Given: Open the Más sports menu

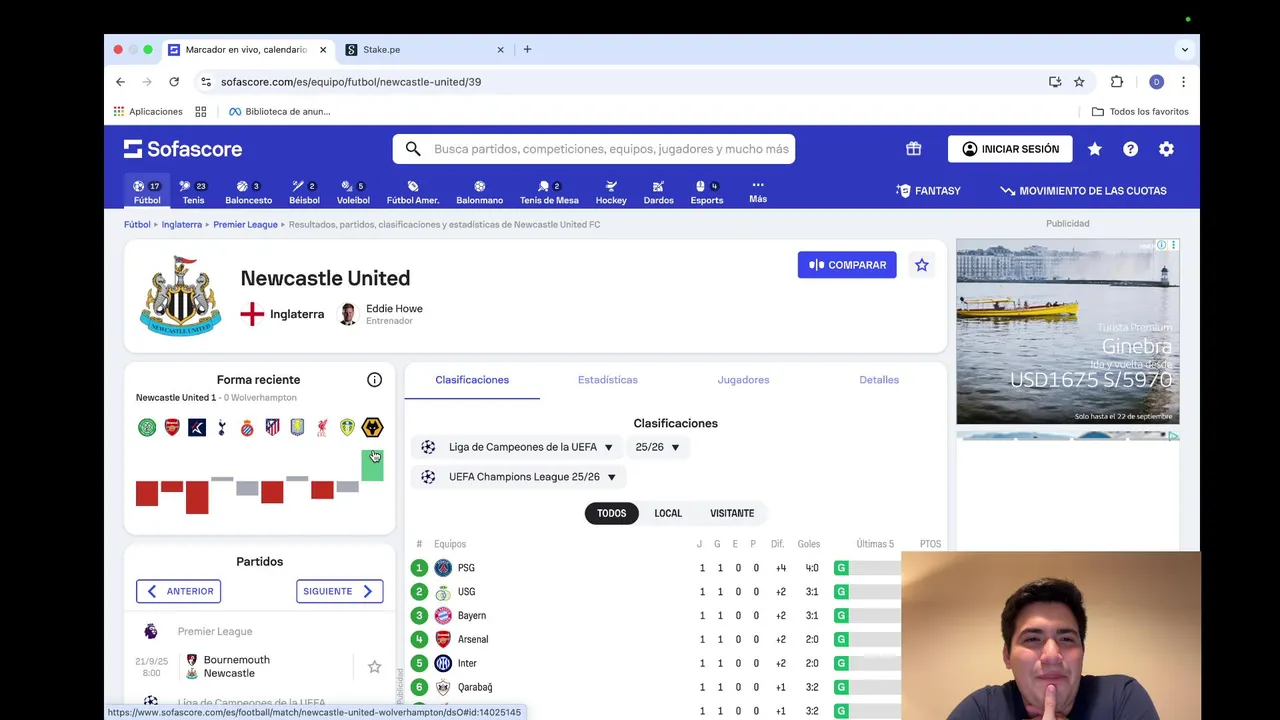Looking at the screenshot, I should tap(758, 191).
